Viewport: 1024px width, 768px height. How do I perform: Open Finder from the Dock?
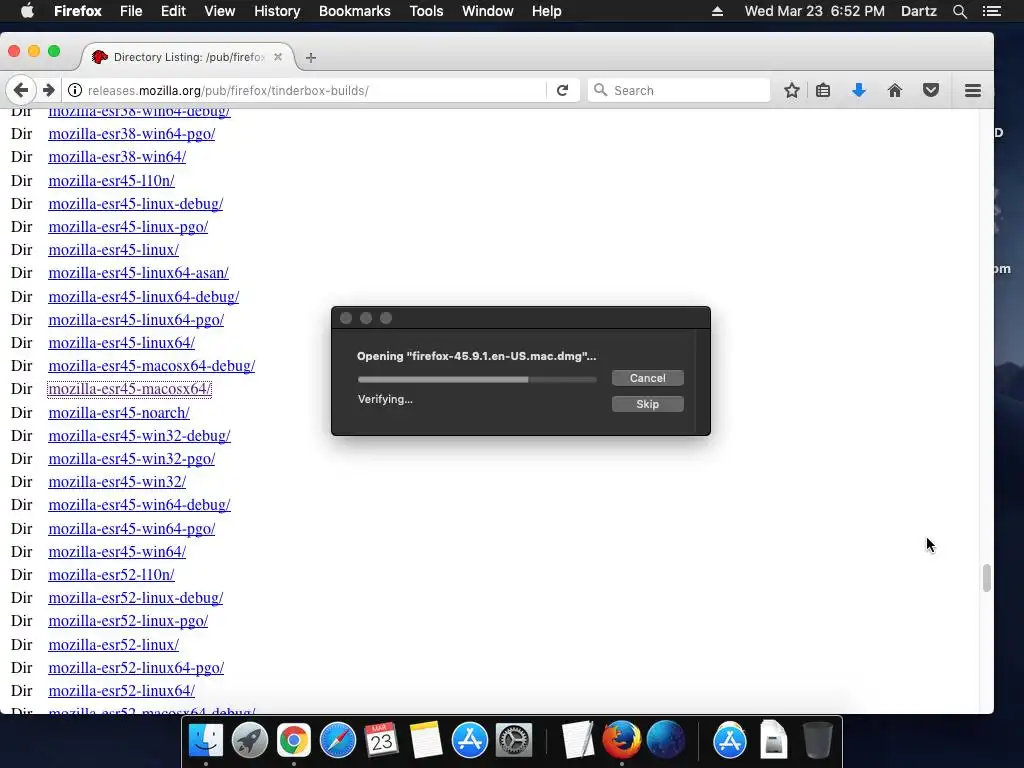[x=206, y=740]
